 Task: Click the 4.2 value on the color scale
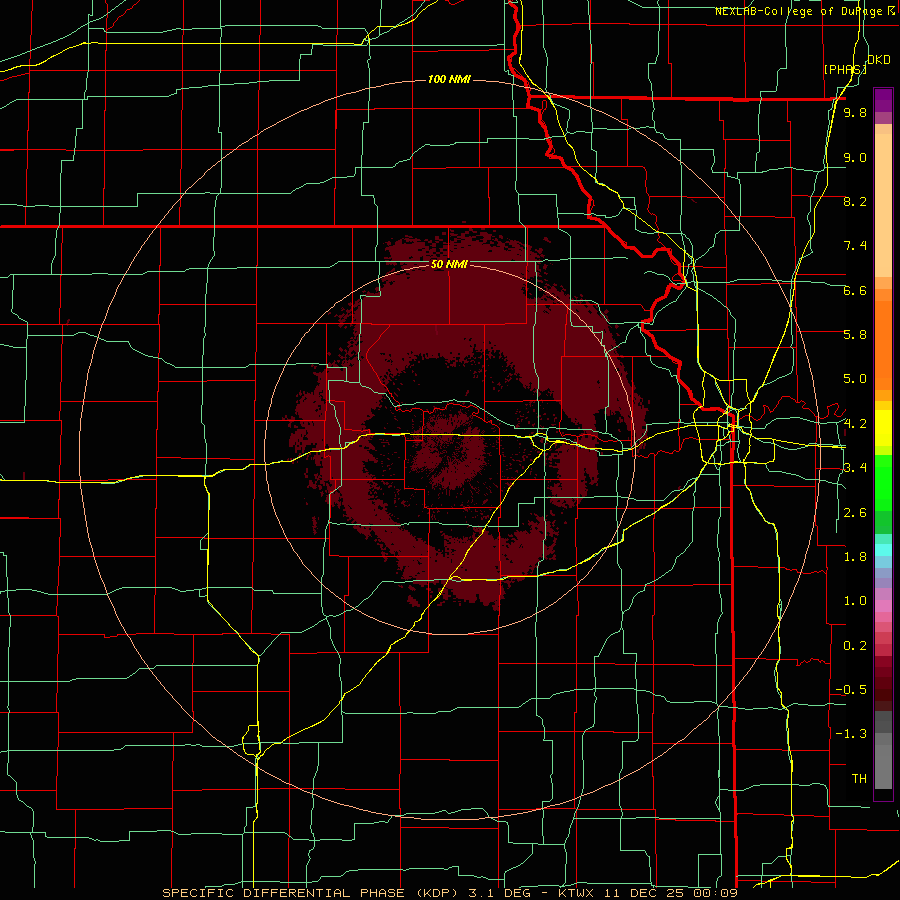click(x=855, y=424)
